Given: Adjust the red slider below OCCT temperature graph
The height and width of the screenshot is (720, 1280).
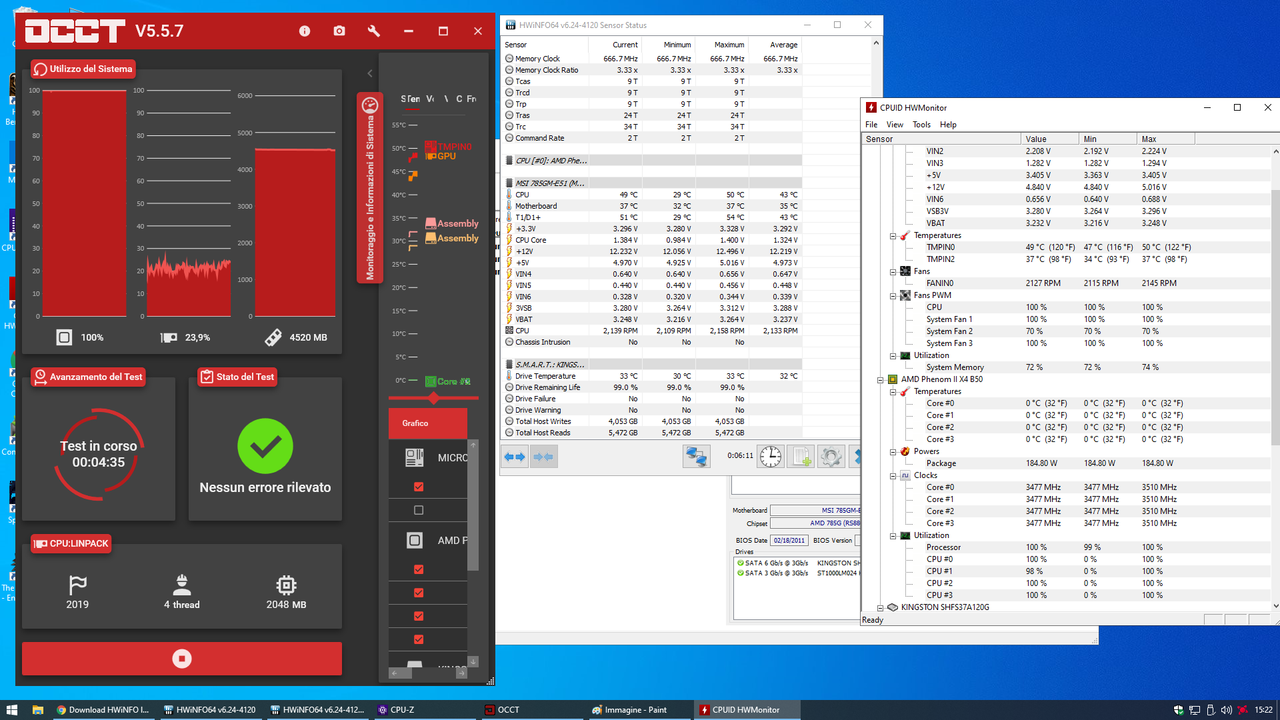Looking at the screenshot, I should pyautogui.click(x=434, y=398).
